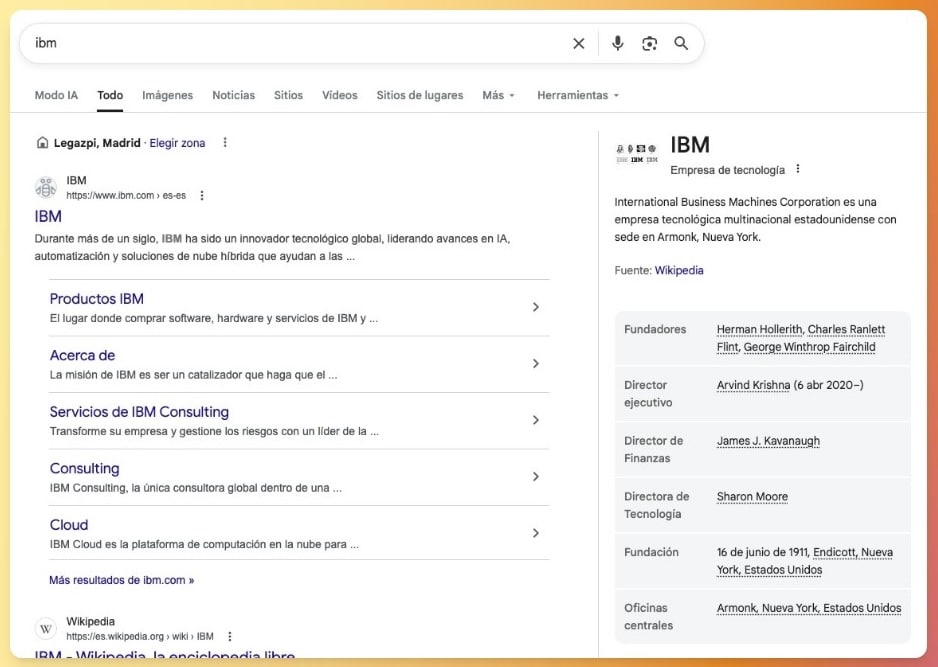Click the Wikipedia favicon on the Wikipedia result
This screenshot has width=938, height=667.
46,629
